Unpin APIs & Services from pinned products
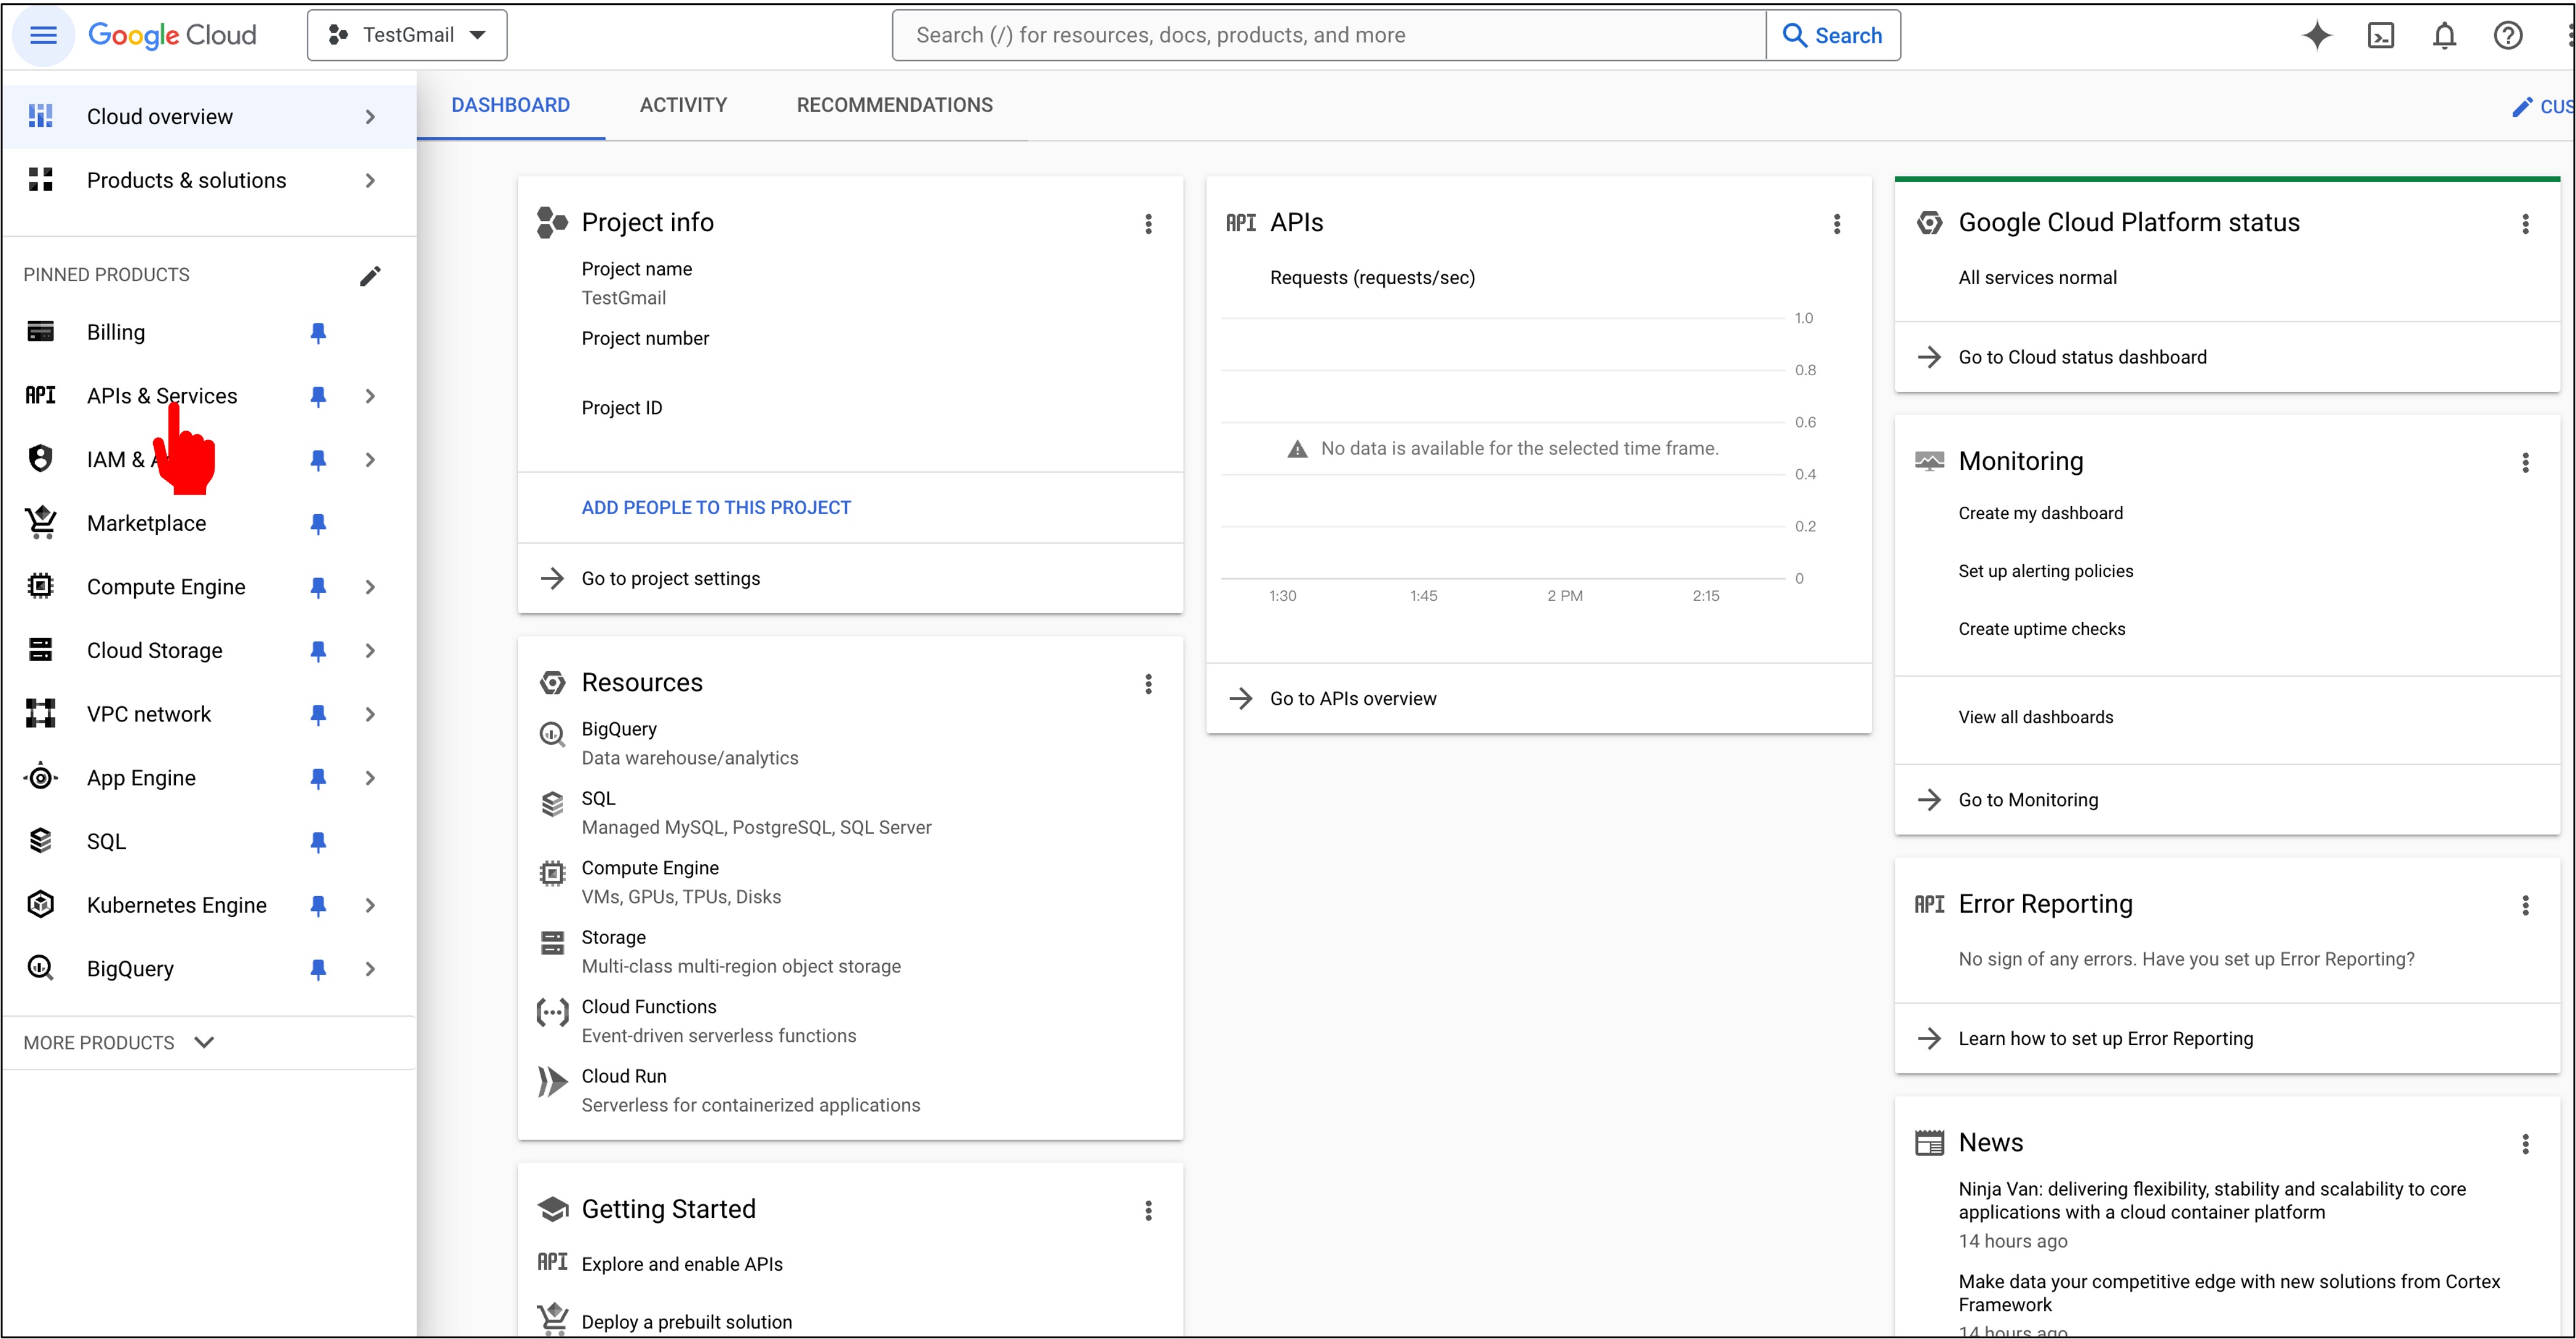Screen dimensions: 2576x1339 click(x=318, y=397)
